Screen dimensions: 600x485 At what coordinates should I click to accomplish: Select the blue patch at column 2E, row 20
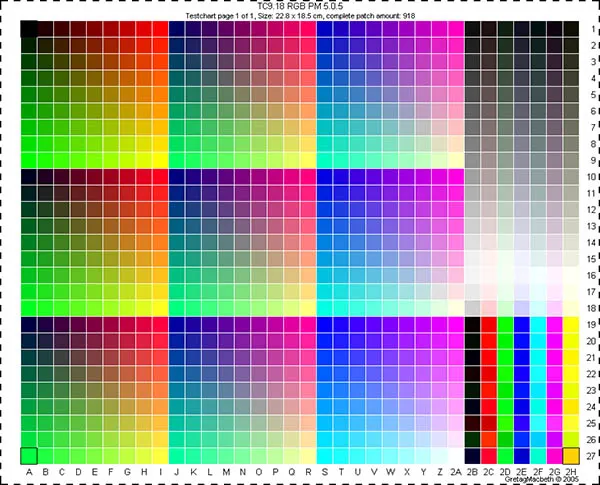pos(521,341)
